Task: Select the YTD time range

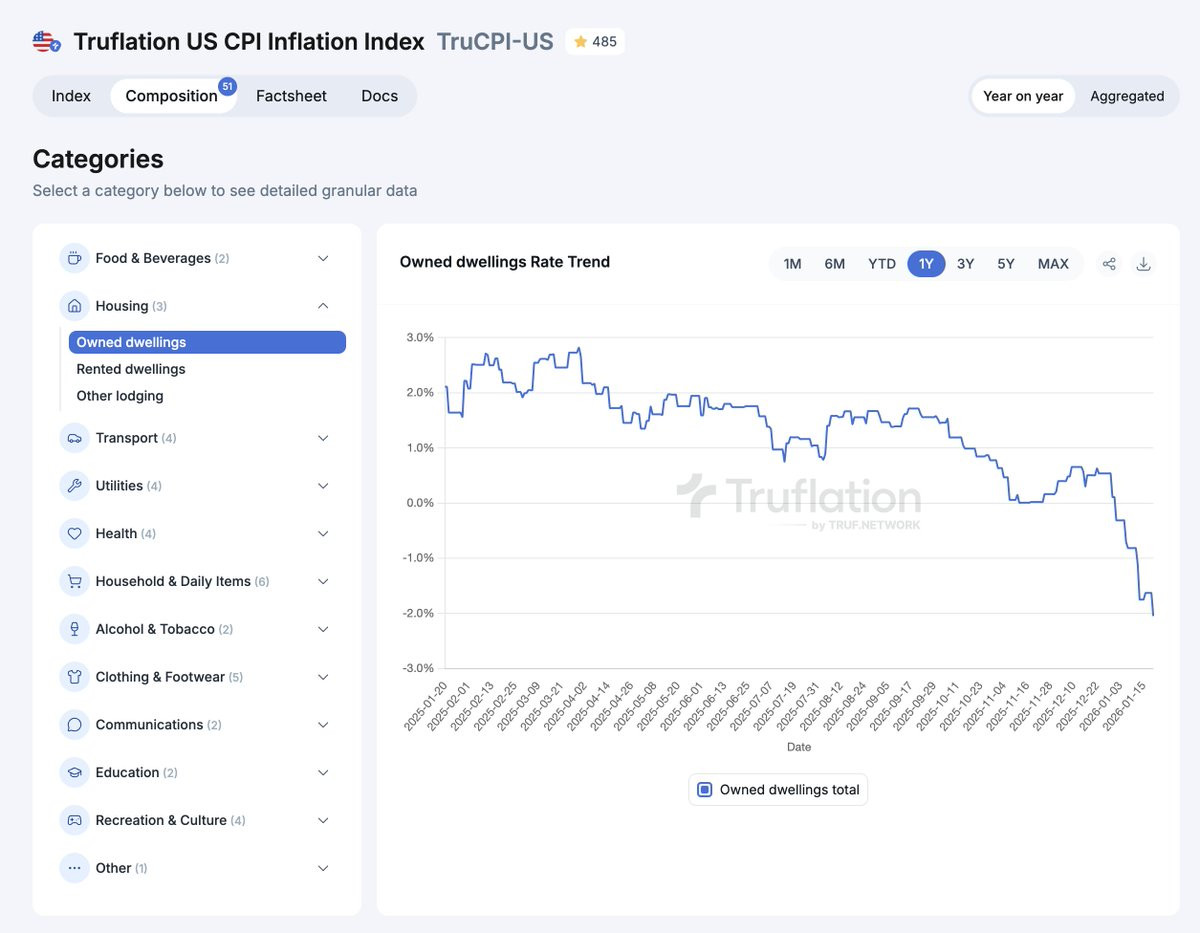Action: click(882, 264)
